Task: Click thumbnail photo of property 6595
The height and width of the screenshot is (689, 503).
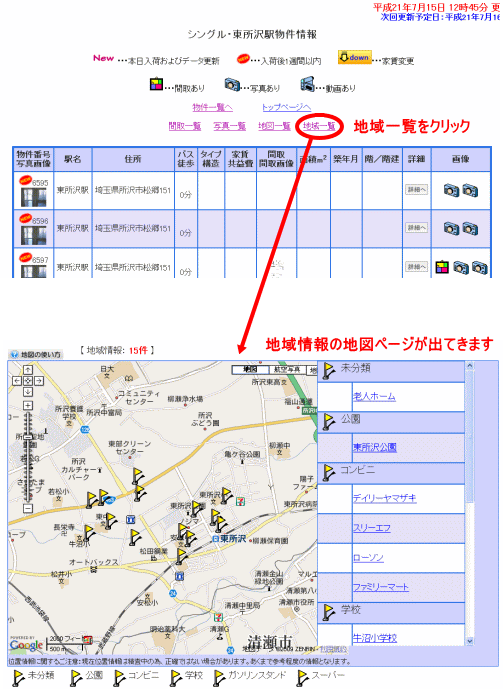Action: [34, 197]
